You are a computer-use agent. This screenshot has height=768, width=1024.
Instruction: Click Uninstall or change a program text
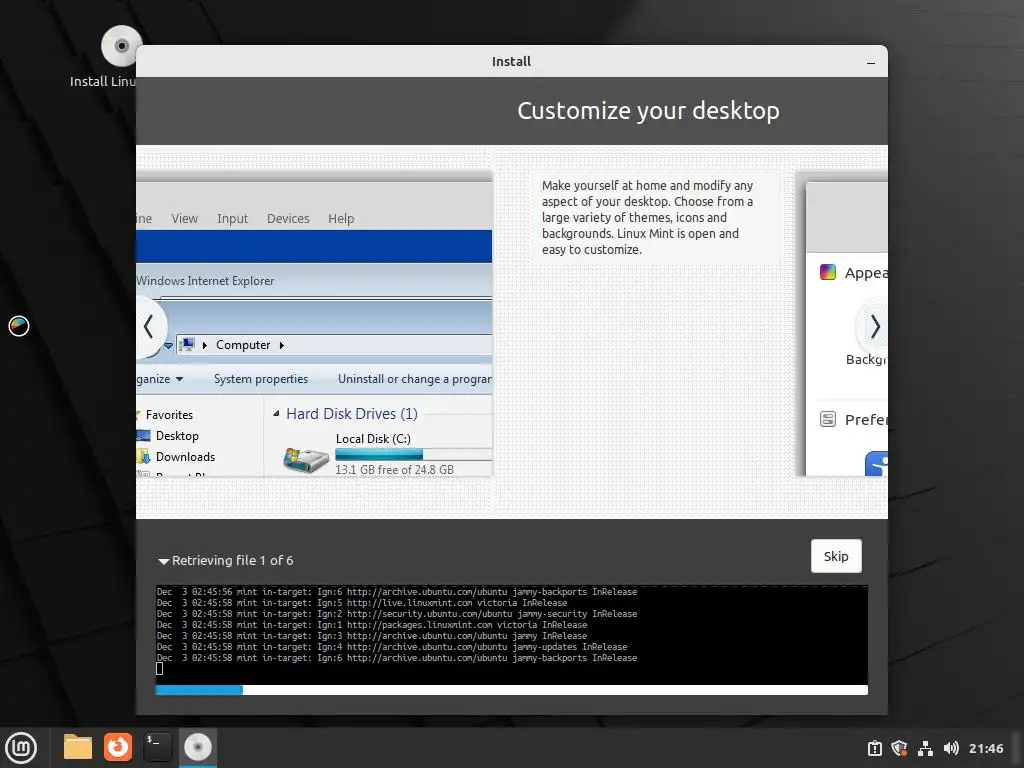click(x=415, y=379)
